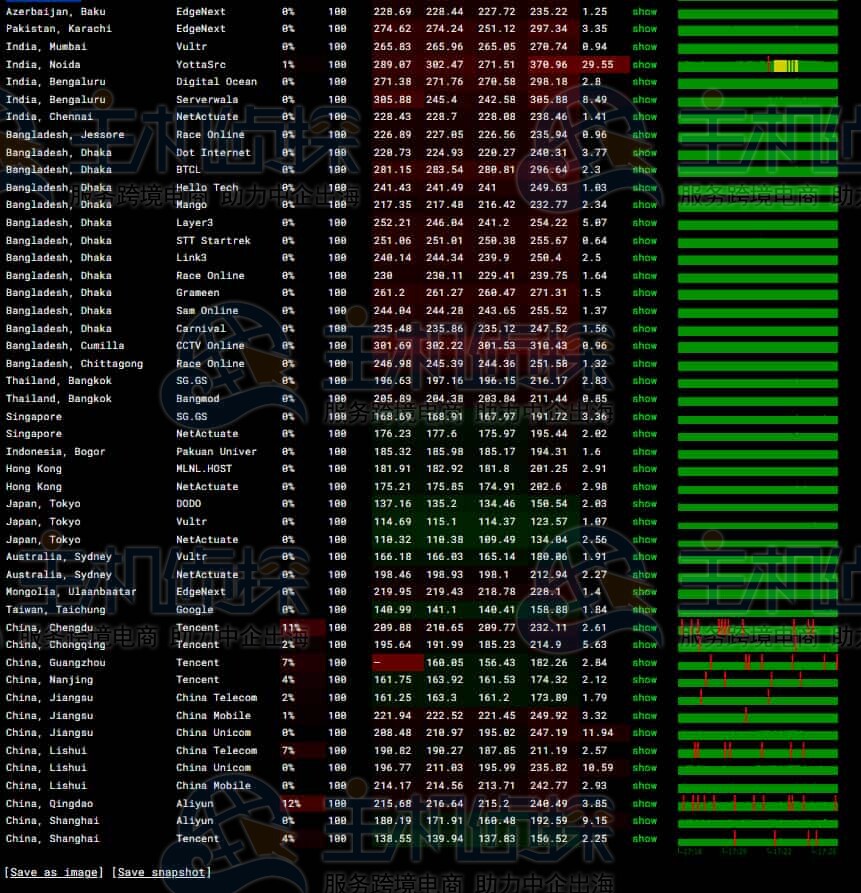The height and width of the screenshot is (893, 861).
Task: Open 'show' for Indonesia, Bogor row
Action: click(644, 452)
